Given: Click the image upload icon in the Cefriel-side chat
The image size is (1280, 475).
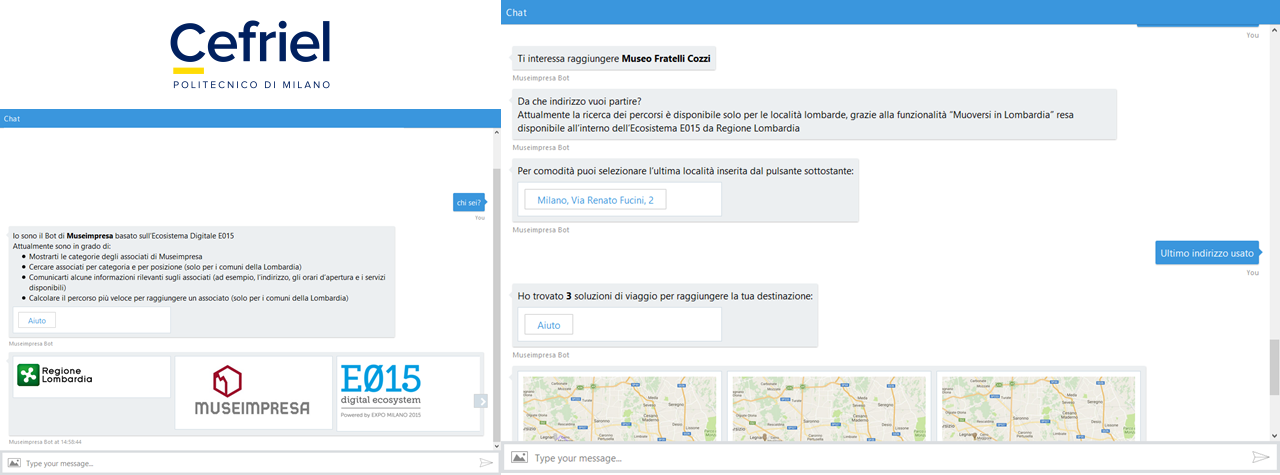Looking at the screenshot, I should (x=13, y=463).
